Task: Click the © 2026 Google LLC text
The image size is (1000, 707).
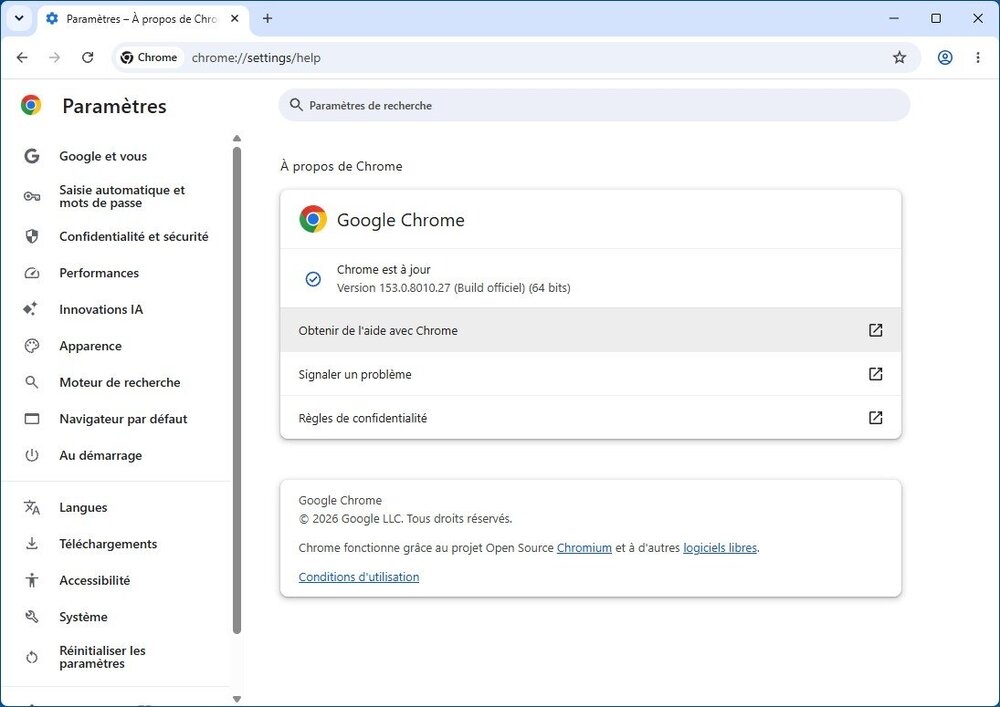Action: [406, 519]
